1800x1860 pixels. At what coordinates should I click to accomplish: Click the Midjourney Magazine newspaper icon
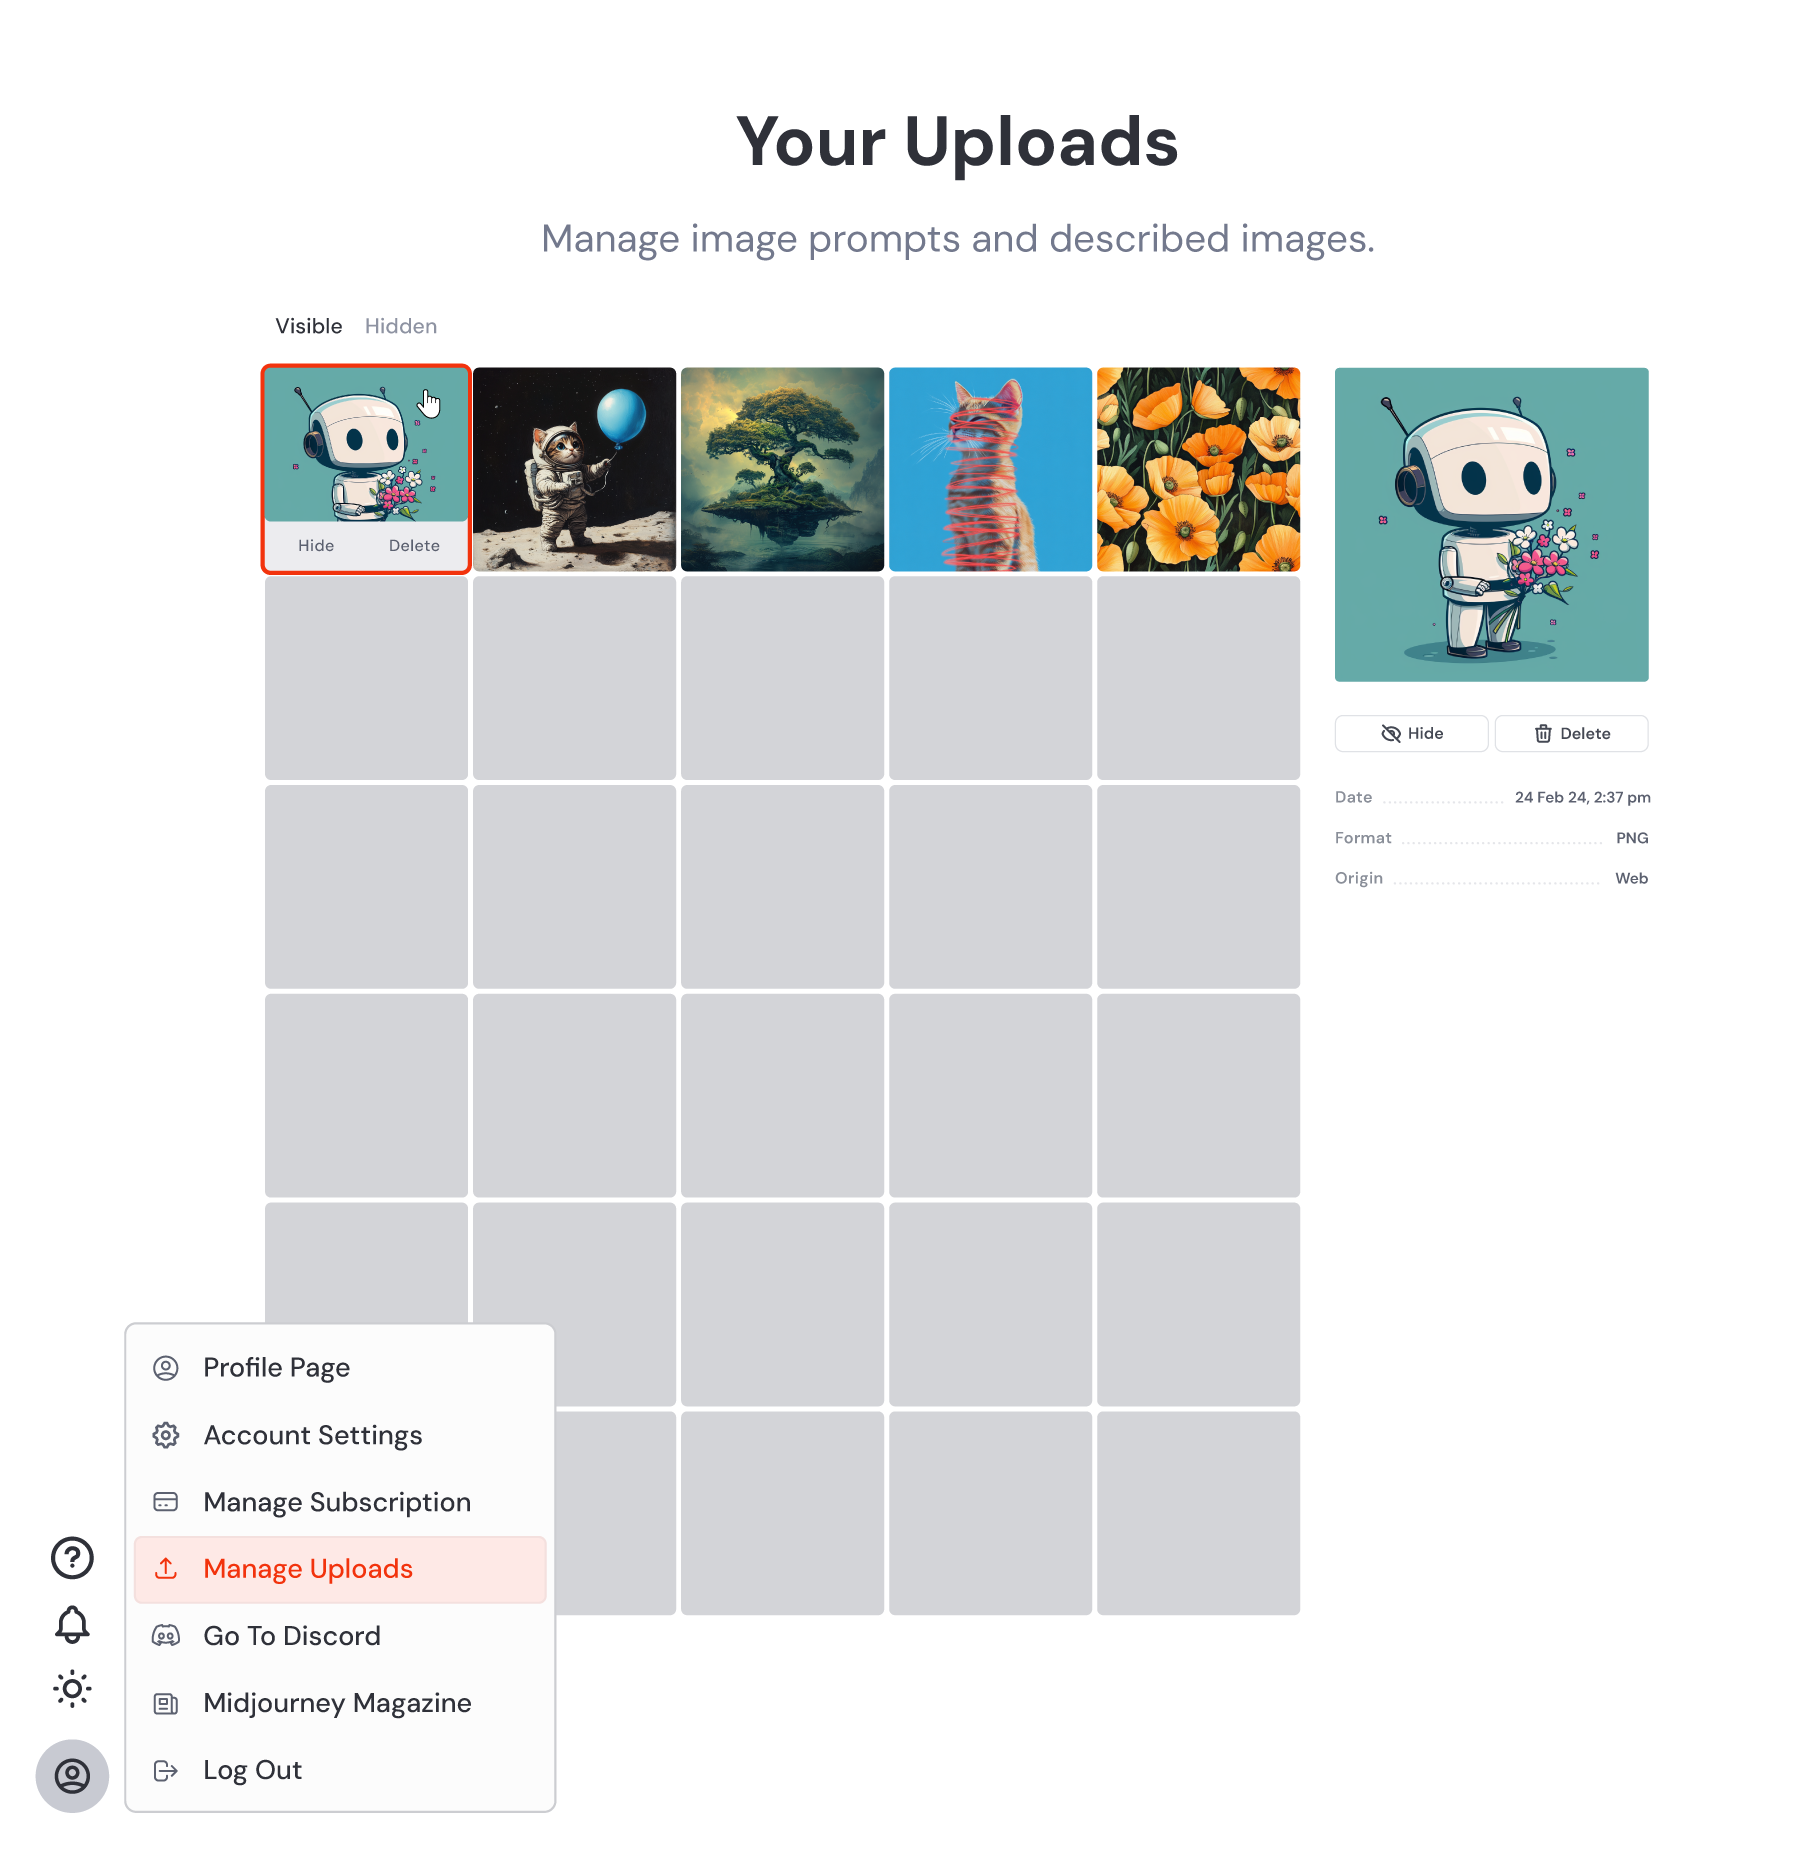(x=166, y=1703)
